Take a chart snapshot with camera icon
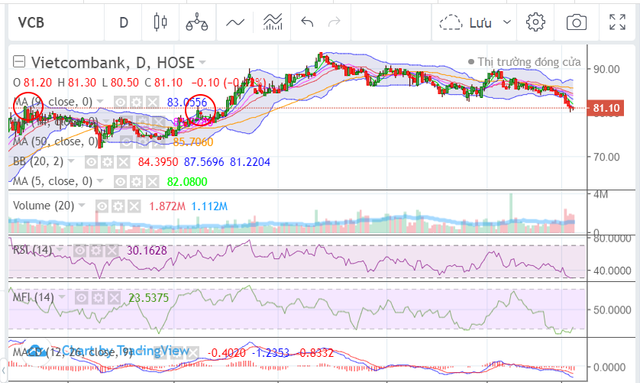Image resolution: width=640 pixels, height=383 pixels. click(576, 22)
